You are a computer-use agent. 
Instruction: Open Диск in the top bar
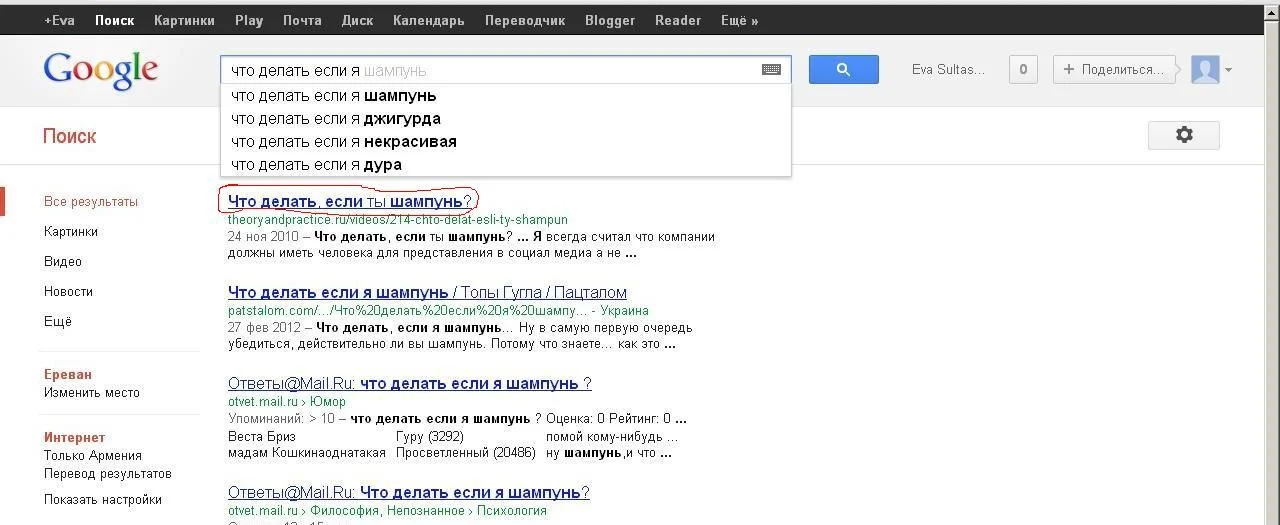[x=357, y=20]
